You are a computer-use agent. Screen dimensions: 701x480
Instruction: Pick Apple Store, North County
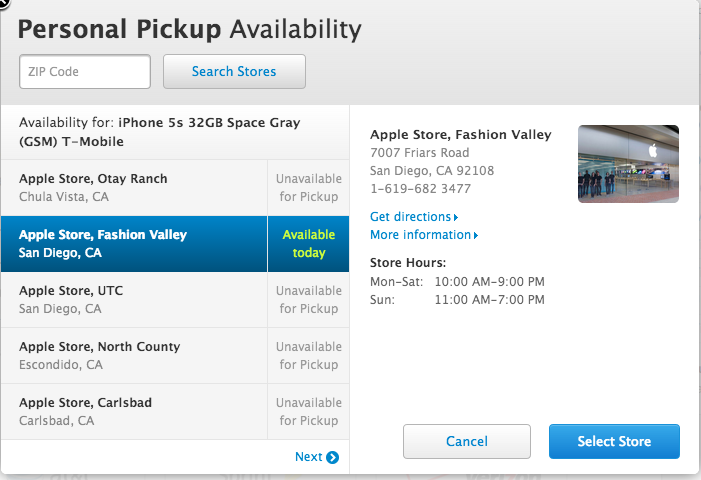(x=134, y=356)
